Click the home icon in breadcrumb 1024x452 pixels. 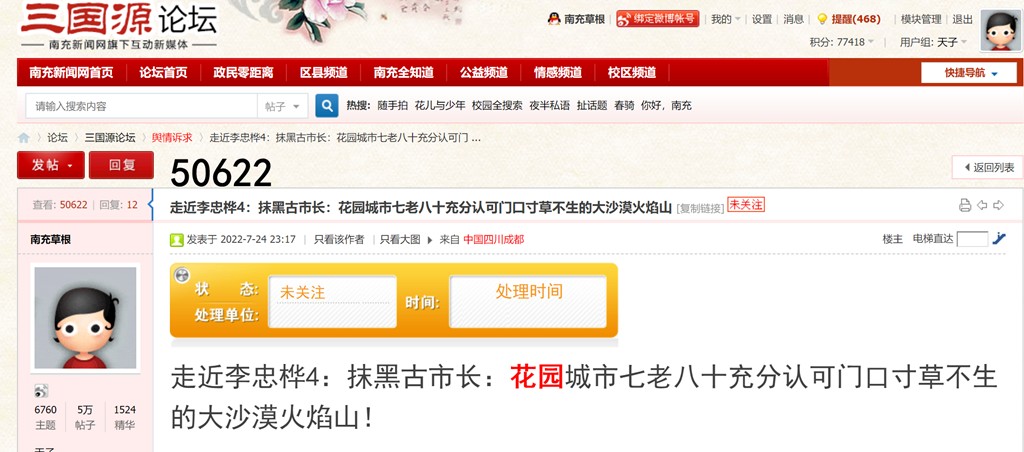[24, 138]
